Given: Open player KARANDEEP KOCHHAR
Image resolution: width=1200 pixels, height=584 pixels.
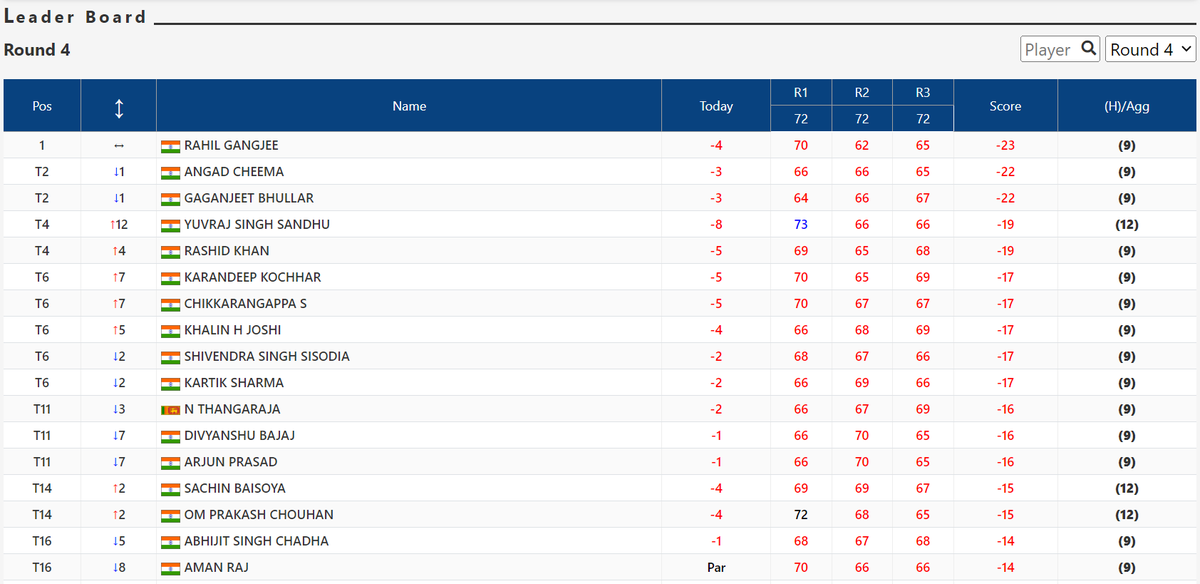Looking at the screenshot, I should click(x=253, y=278).
